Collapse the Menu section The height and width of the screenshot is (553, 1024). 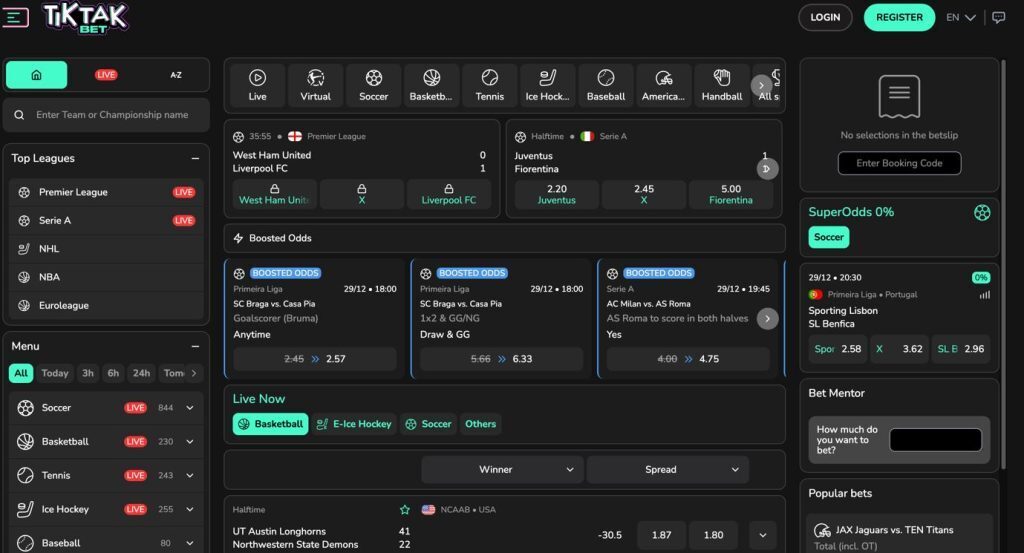pyautogui.click(x=195, y=347)
